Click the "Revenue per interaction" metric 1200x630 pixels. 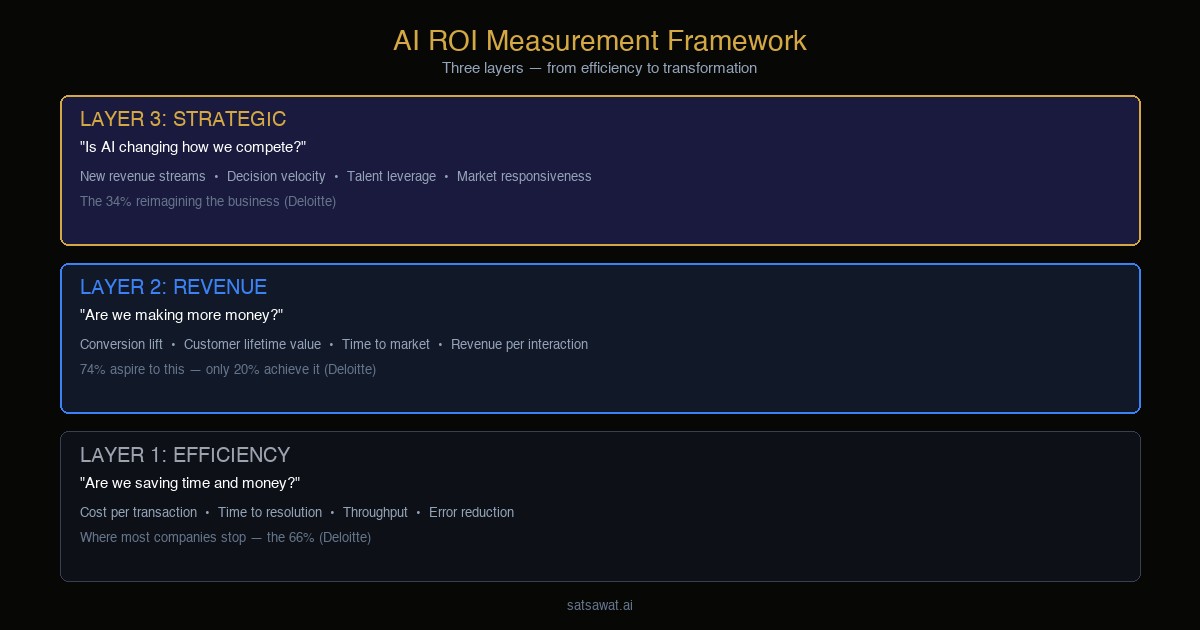[x=519, y=344]
